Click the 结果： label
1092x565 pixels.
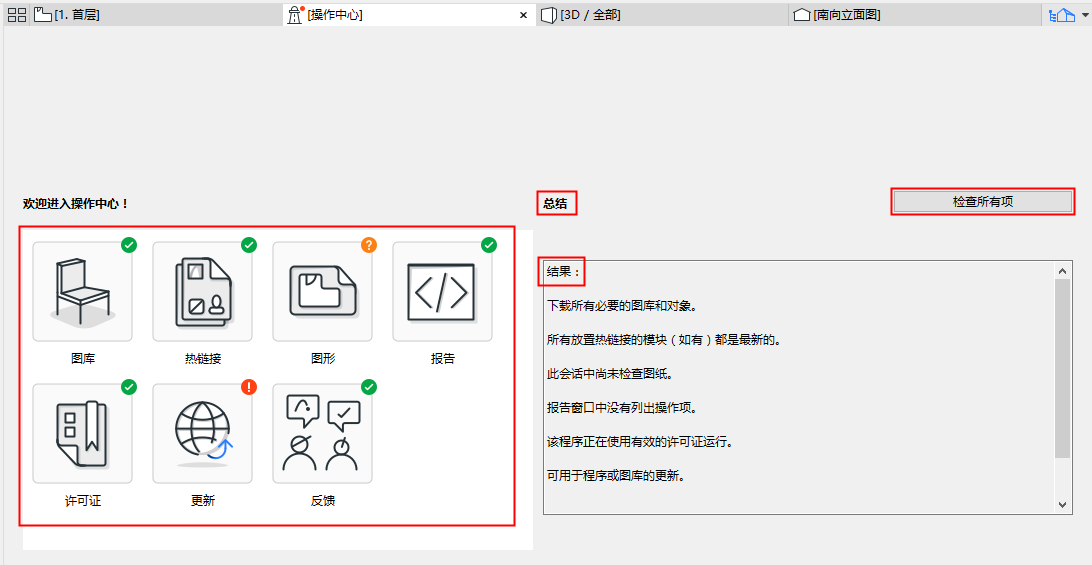(563, 272)
